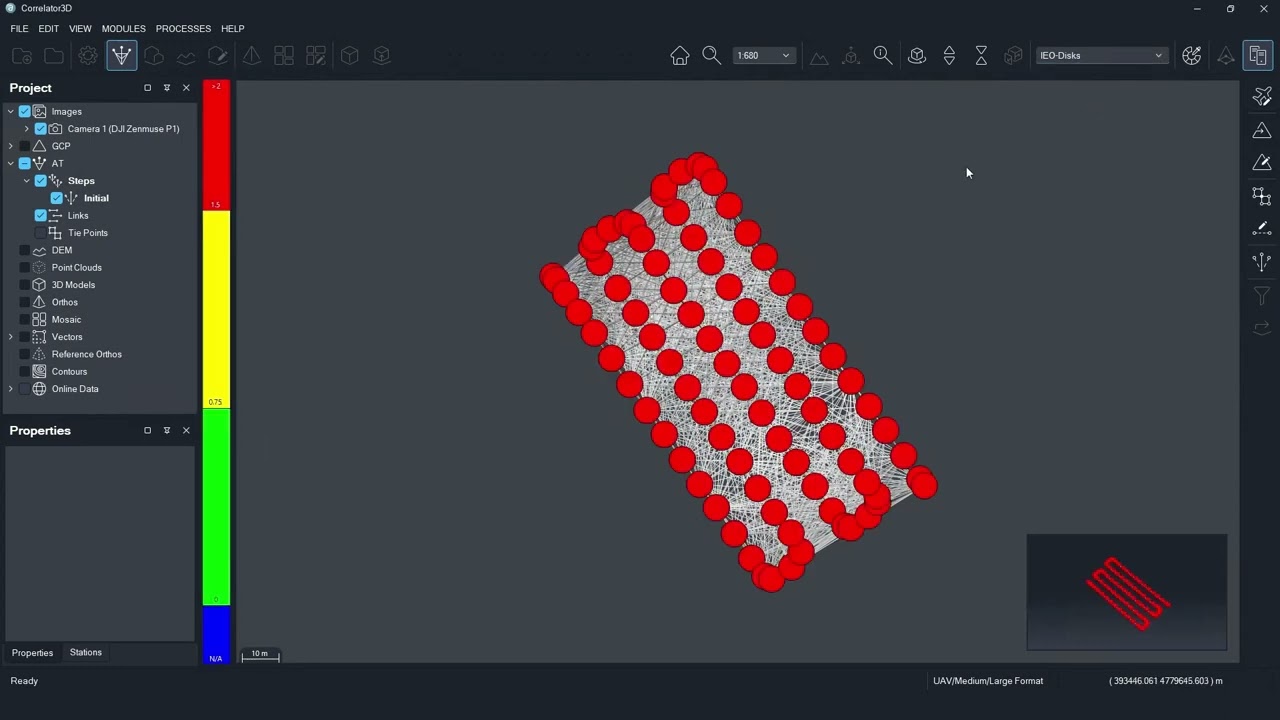This screenshot has height=720, width=1280.
Task: Switch to the Properties tab
Action: pos(32,653)
